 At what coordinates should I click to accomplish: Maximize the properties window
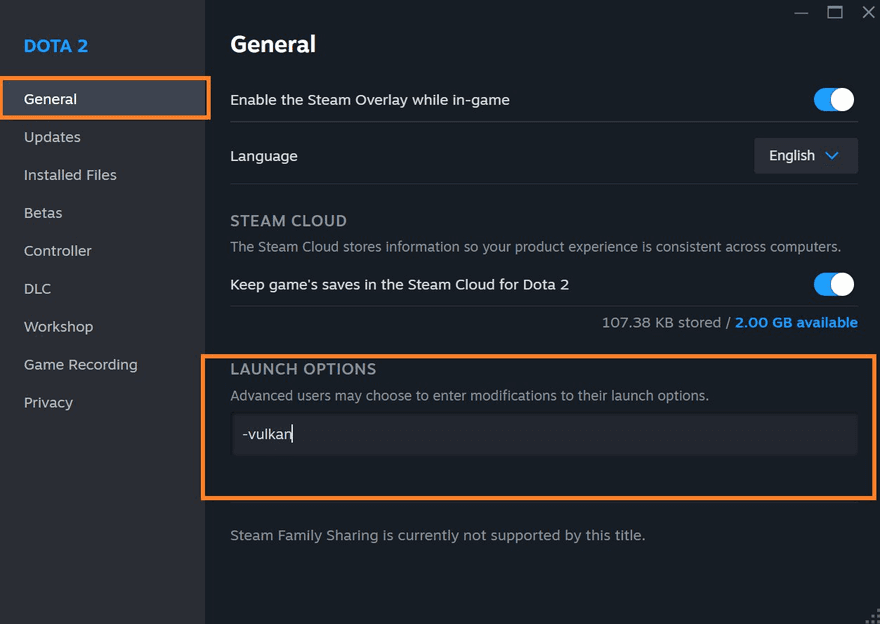point(835,12)
